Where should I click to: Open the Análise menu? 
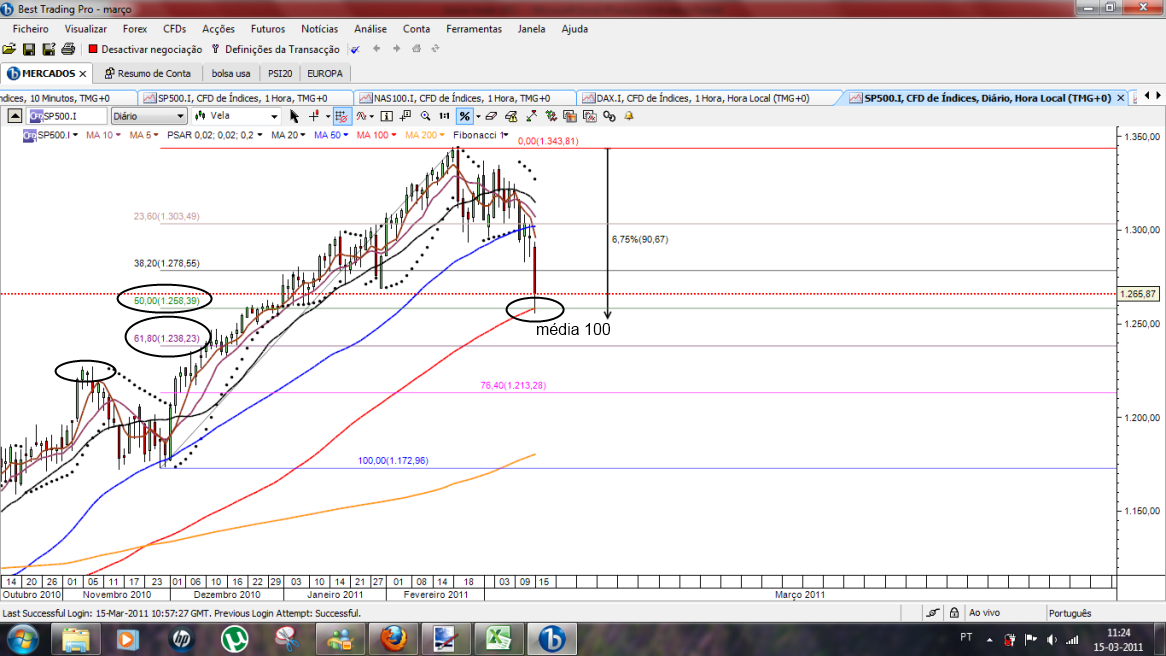(x=370, y=29)
